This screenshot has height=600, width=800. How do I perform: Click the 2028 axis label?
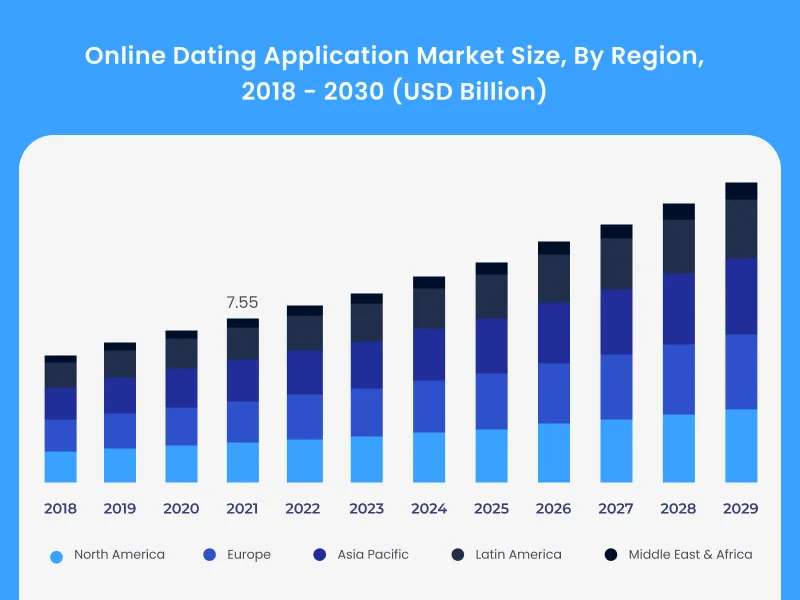pyautogui.click(x=678, y=509)
